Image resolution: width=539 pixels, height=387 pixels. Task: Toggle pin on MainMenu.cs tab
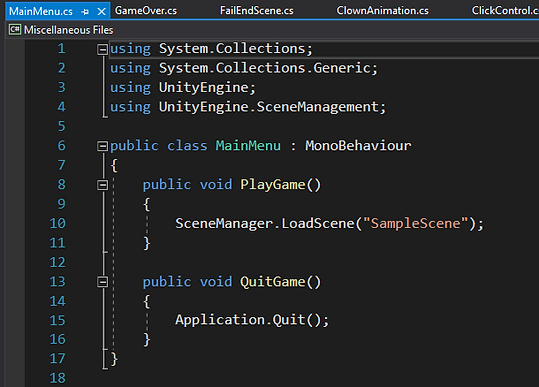tap(85, 12)
